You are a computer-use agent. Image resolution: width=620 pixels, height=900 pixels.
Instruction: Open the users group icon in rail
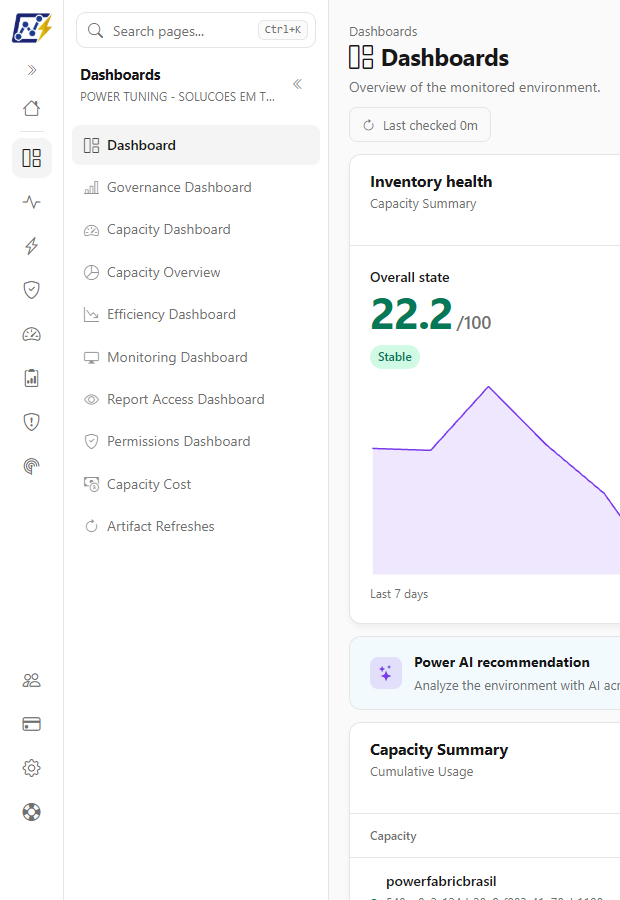[x=32, y=680]
